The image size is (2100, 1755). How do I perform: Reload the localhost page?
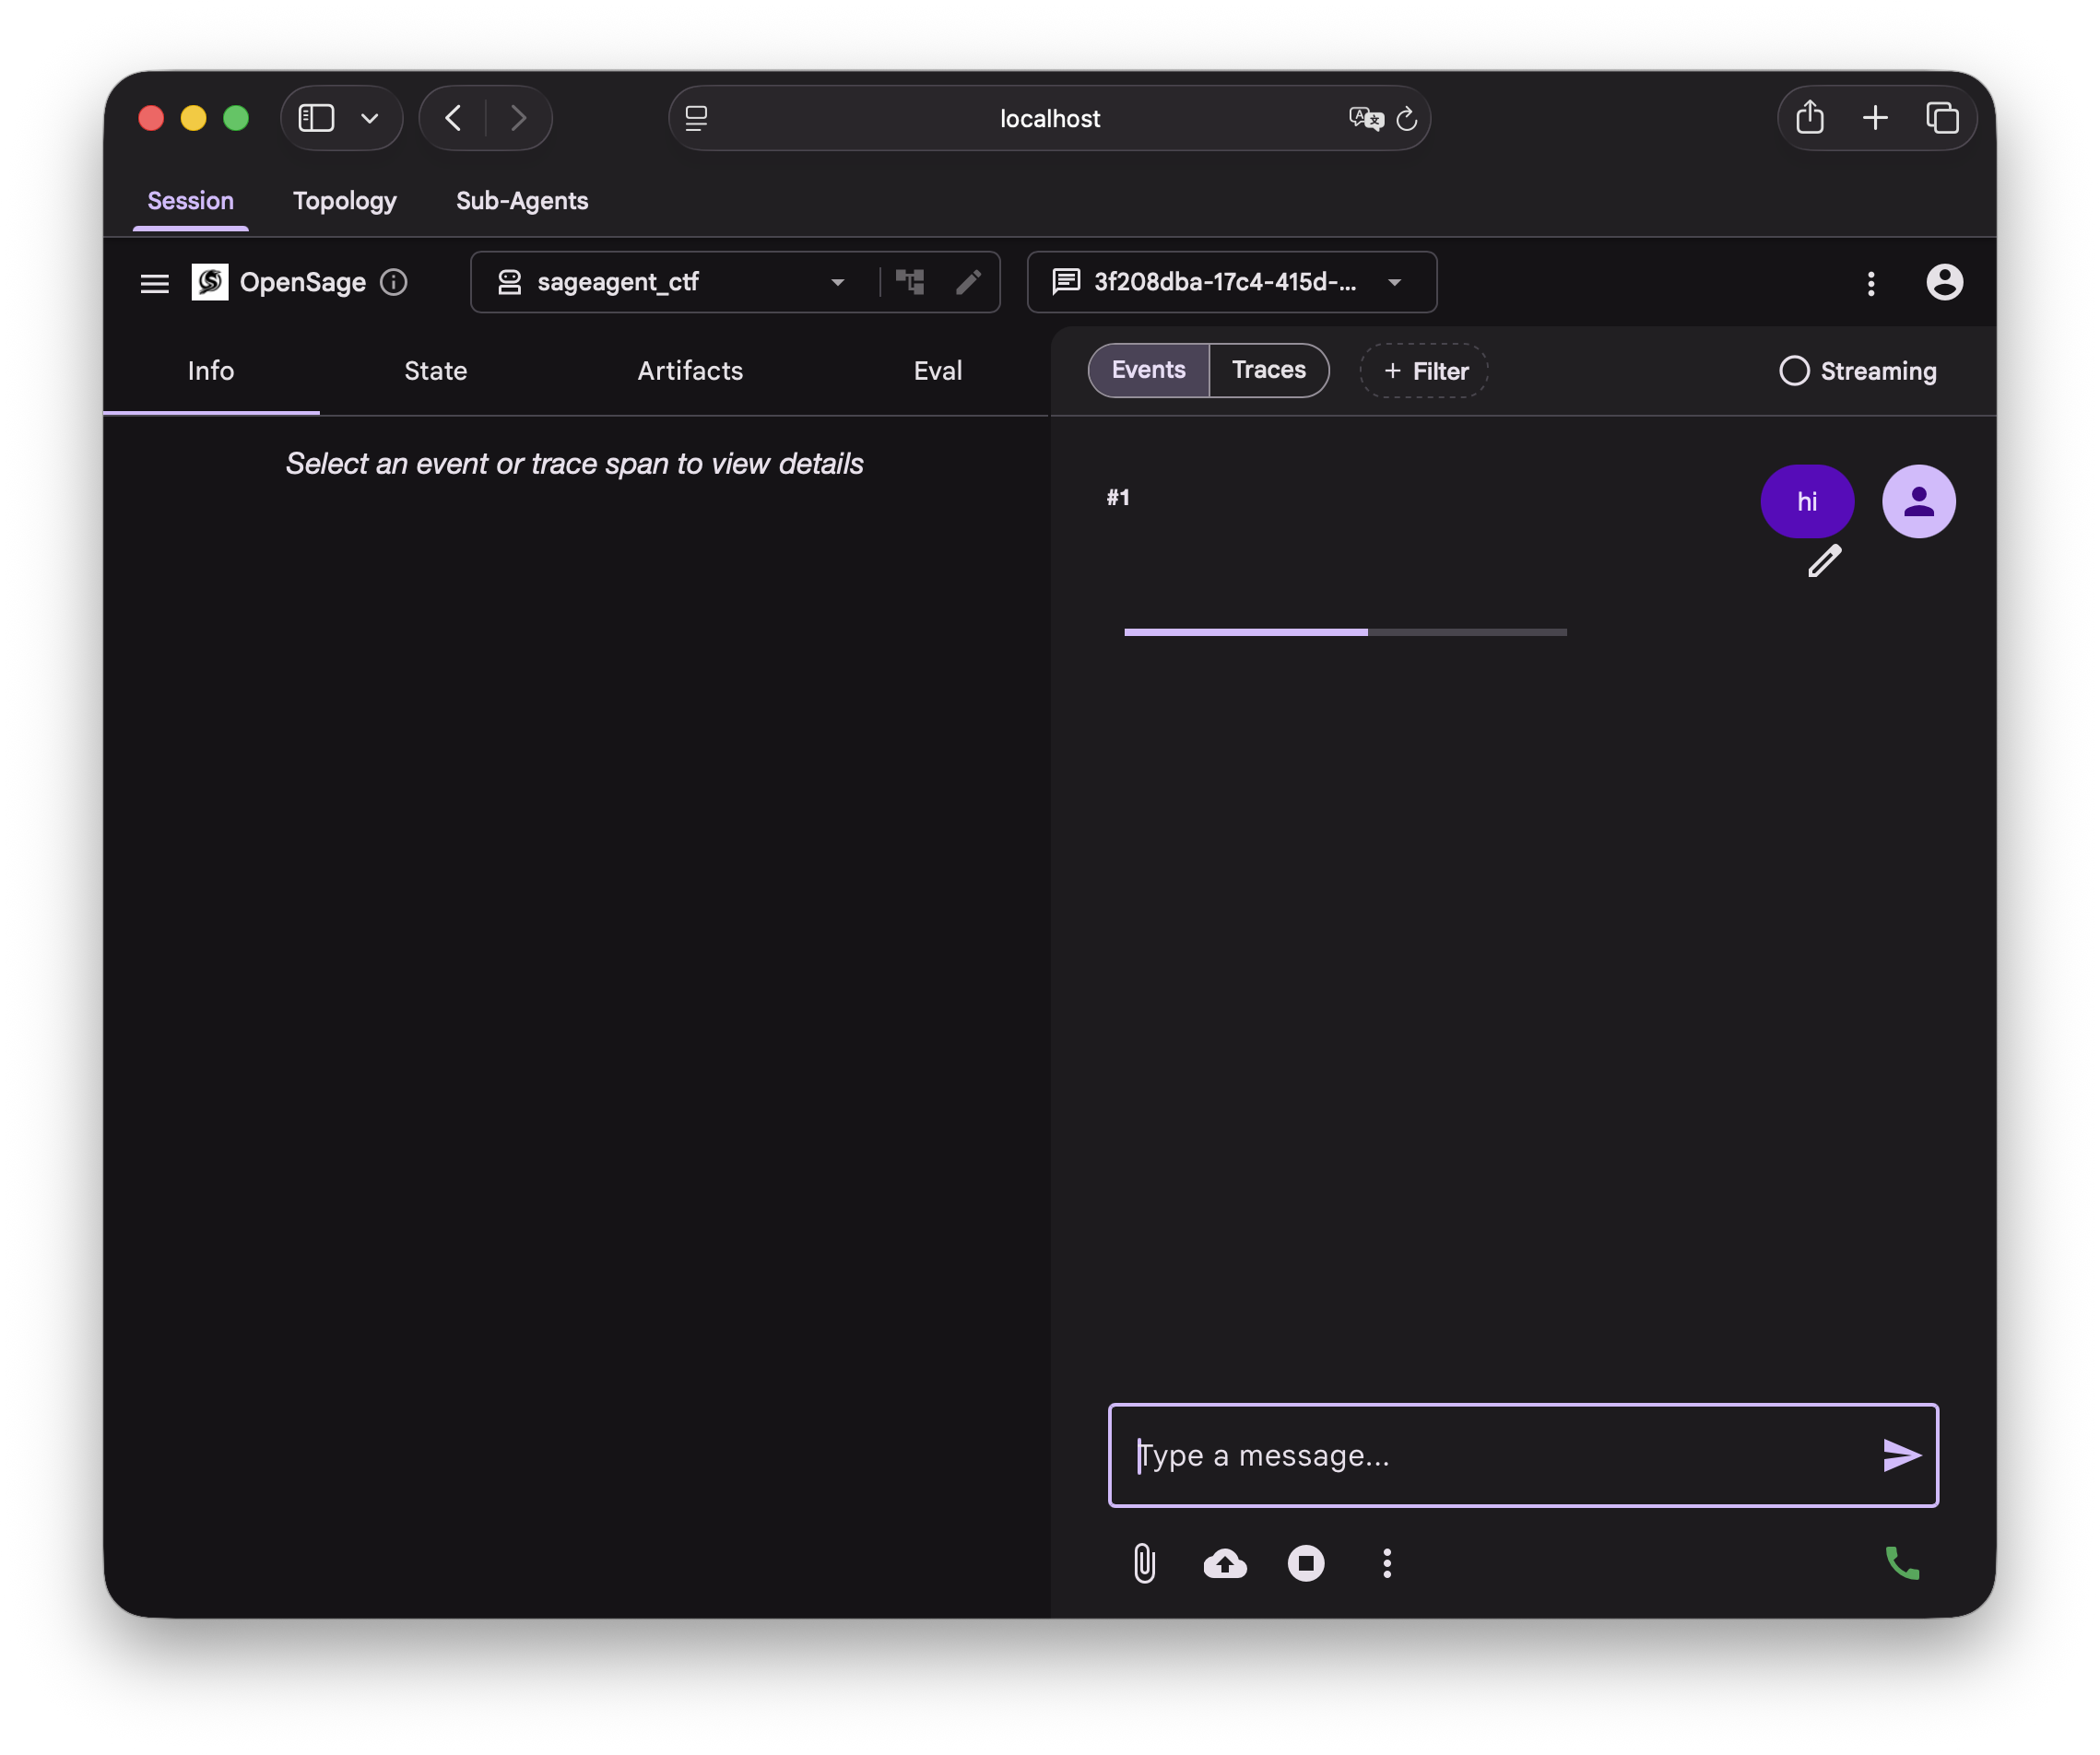point(1407,119)
